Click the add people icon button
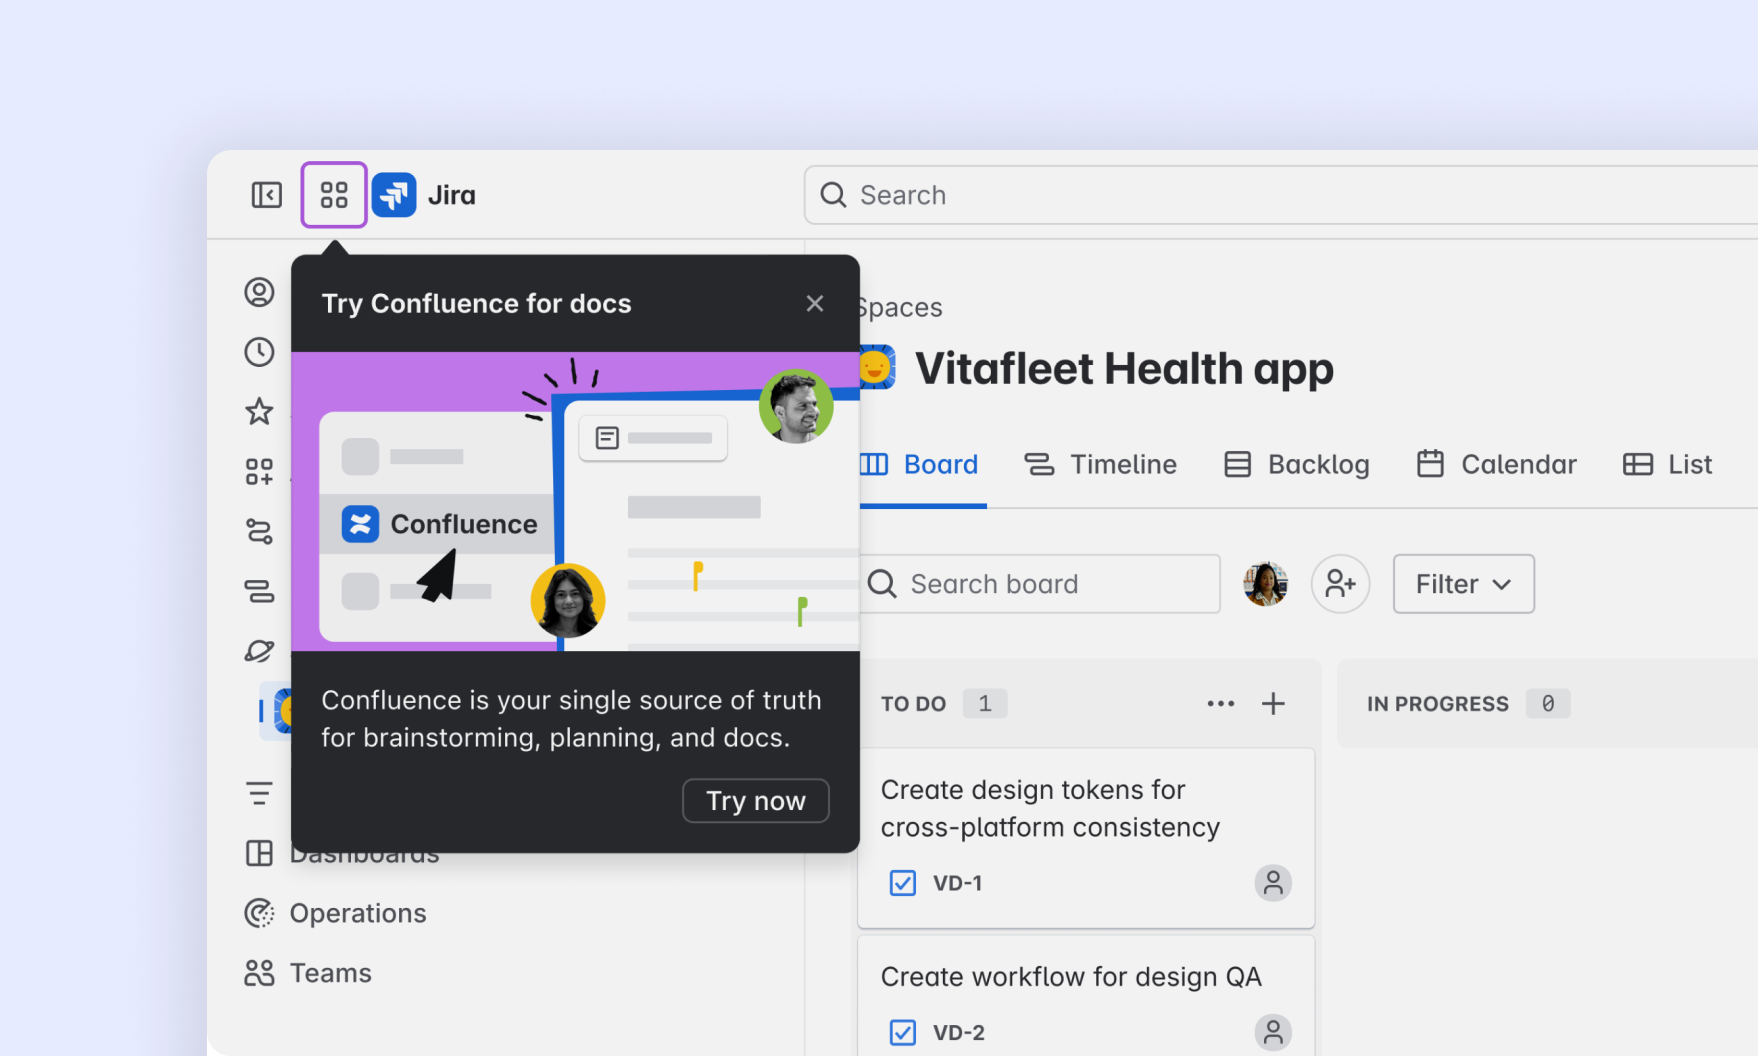Screen dimensions: 1758x1056 tap(1340, 584)
